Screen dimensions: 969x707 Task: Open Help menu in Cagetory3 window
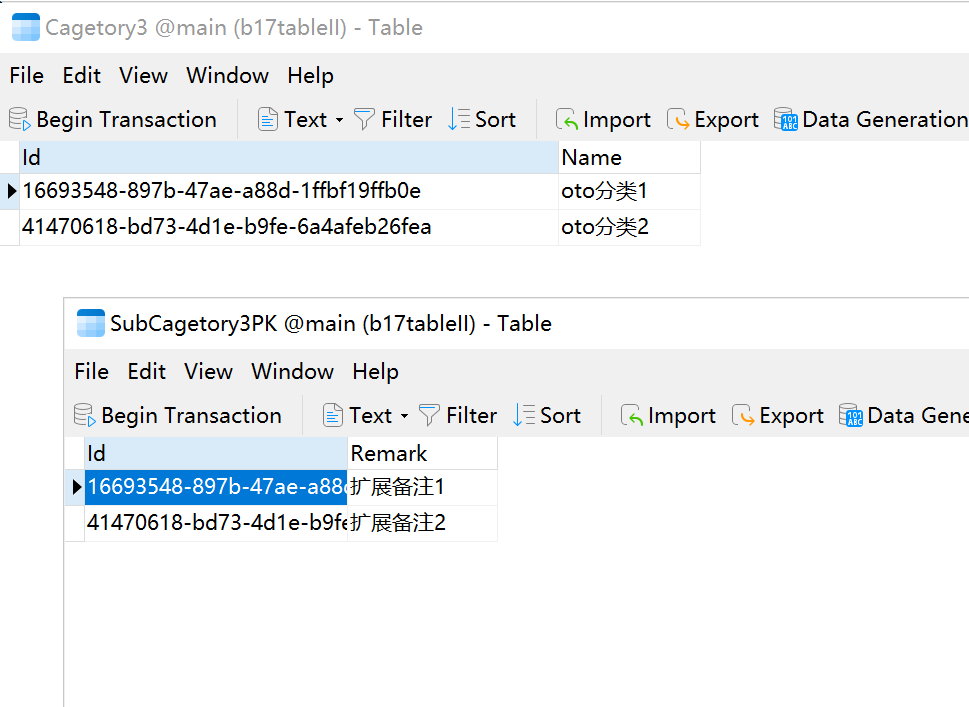pyautogui.click(x=310, y=75)
